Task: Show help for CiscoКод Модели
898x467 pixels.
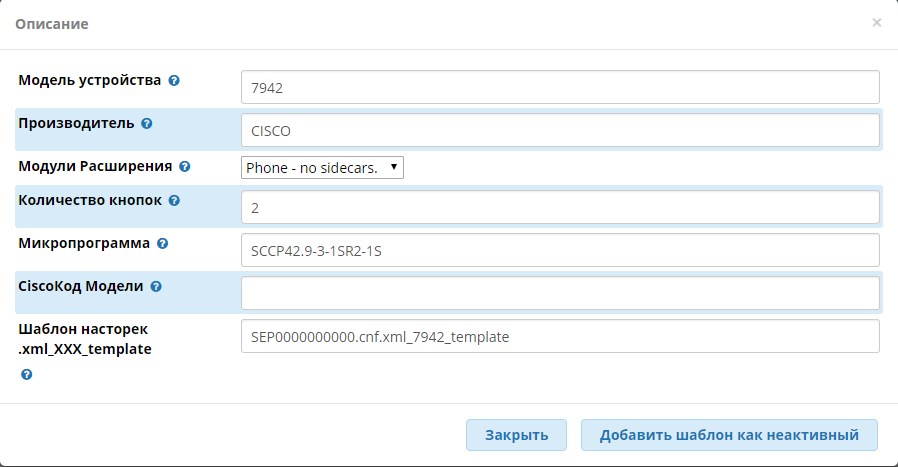Action: click(156, 287)
